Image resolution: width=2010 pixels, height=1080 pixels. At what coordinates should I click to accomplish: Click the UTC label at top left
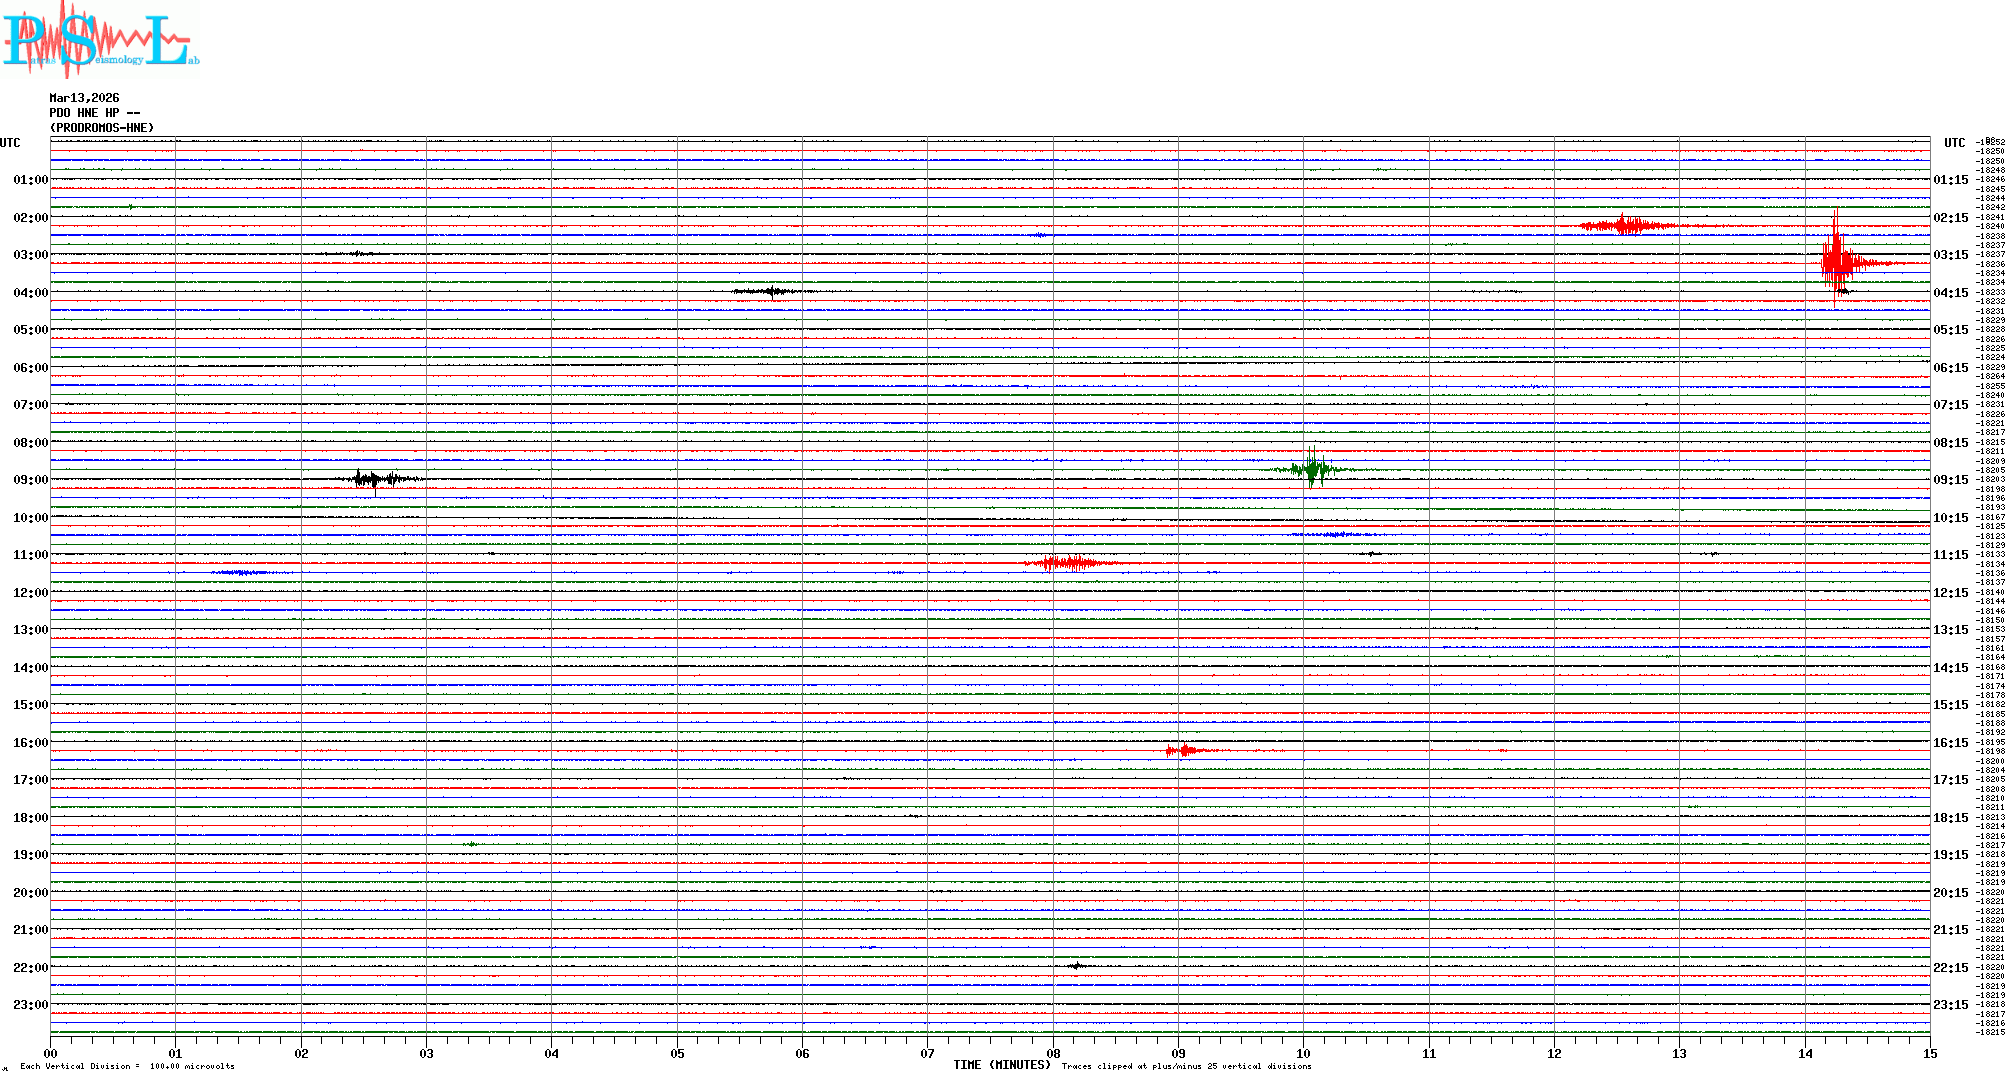10,143
